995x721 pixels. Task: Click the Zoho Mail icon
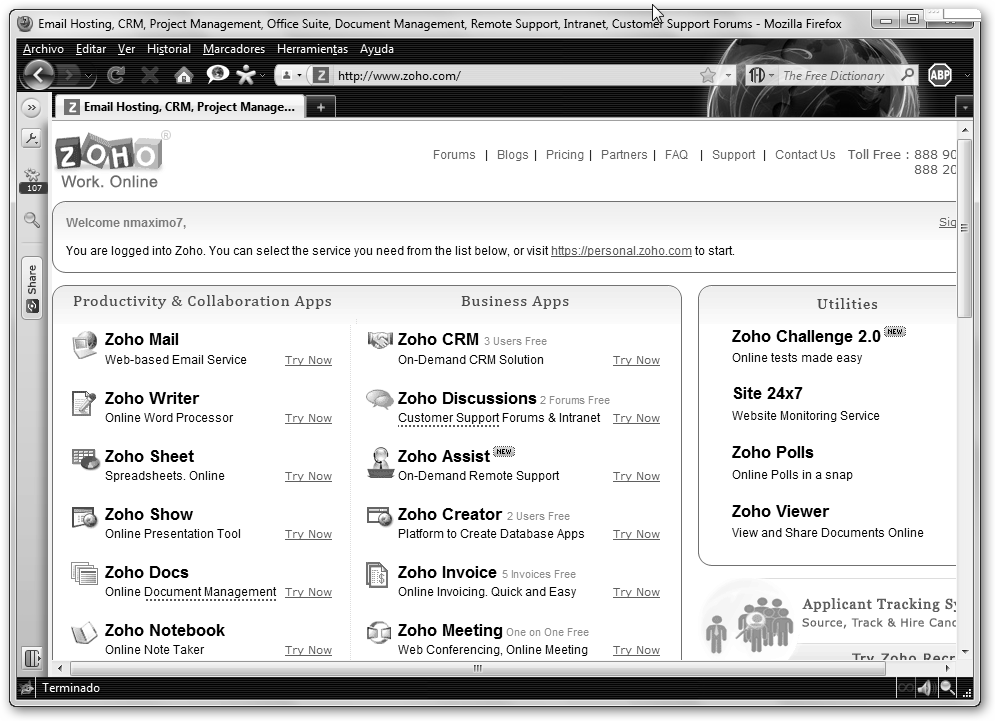tap(85, 345)
